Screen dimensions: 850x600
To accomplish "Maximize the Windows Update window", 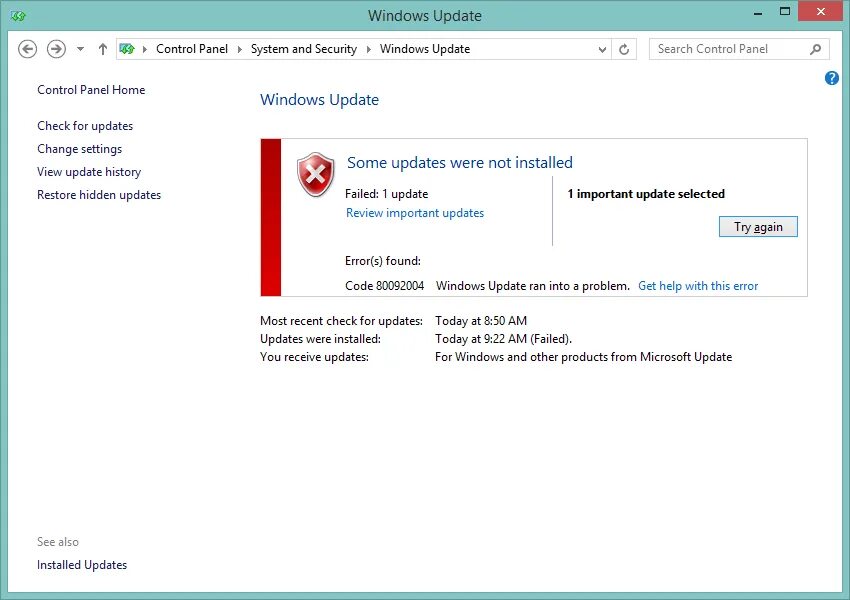I will pyautogui.click(x=784, y=12).
